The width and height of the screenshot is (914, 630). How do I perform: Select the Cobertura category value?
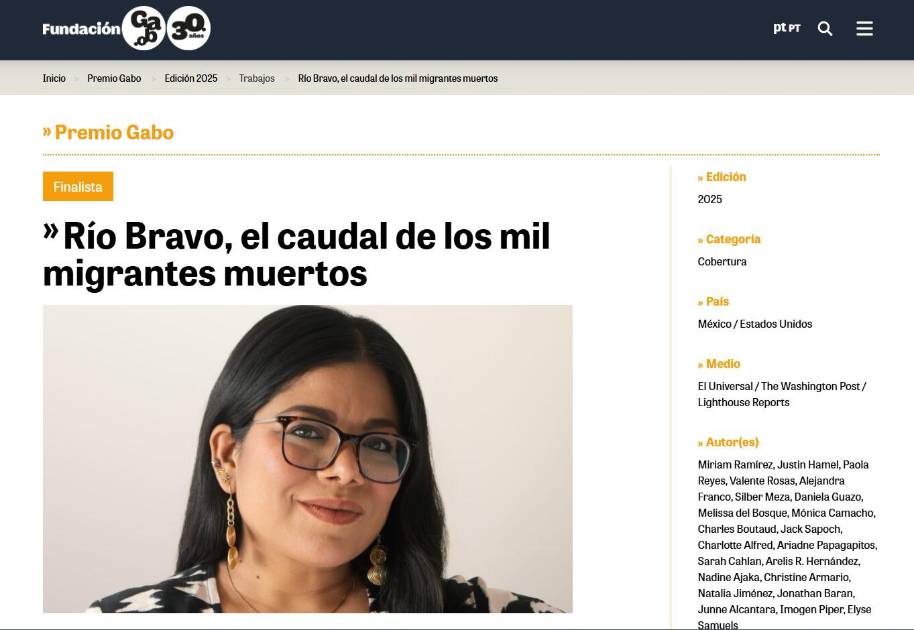click(x=722, y=262)
